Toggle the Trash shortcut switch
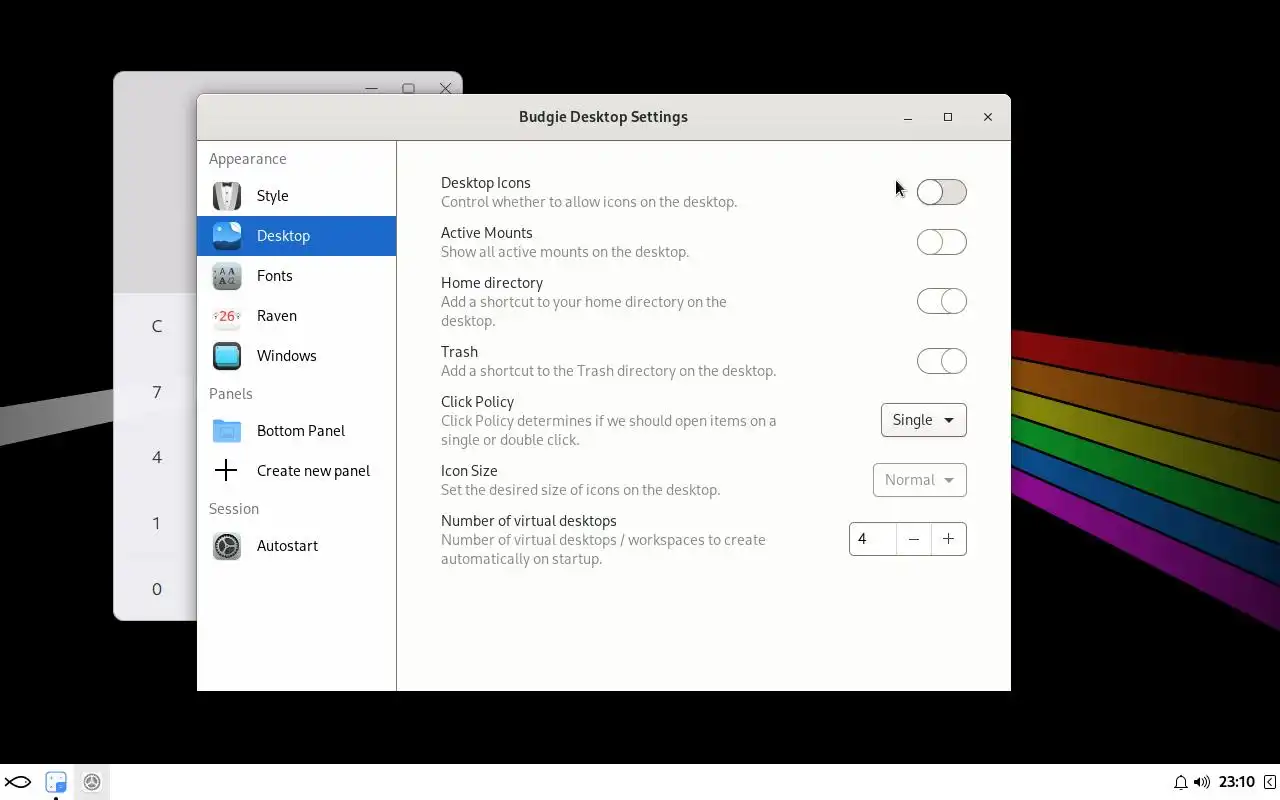Viewport: 1280px width, 800px height. click(942, 361)
